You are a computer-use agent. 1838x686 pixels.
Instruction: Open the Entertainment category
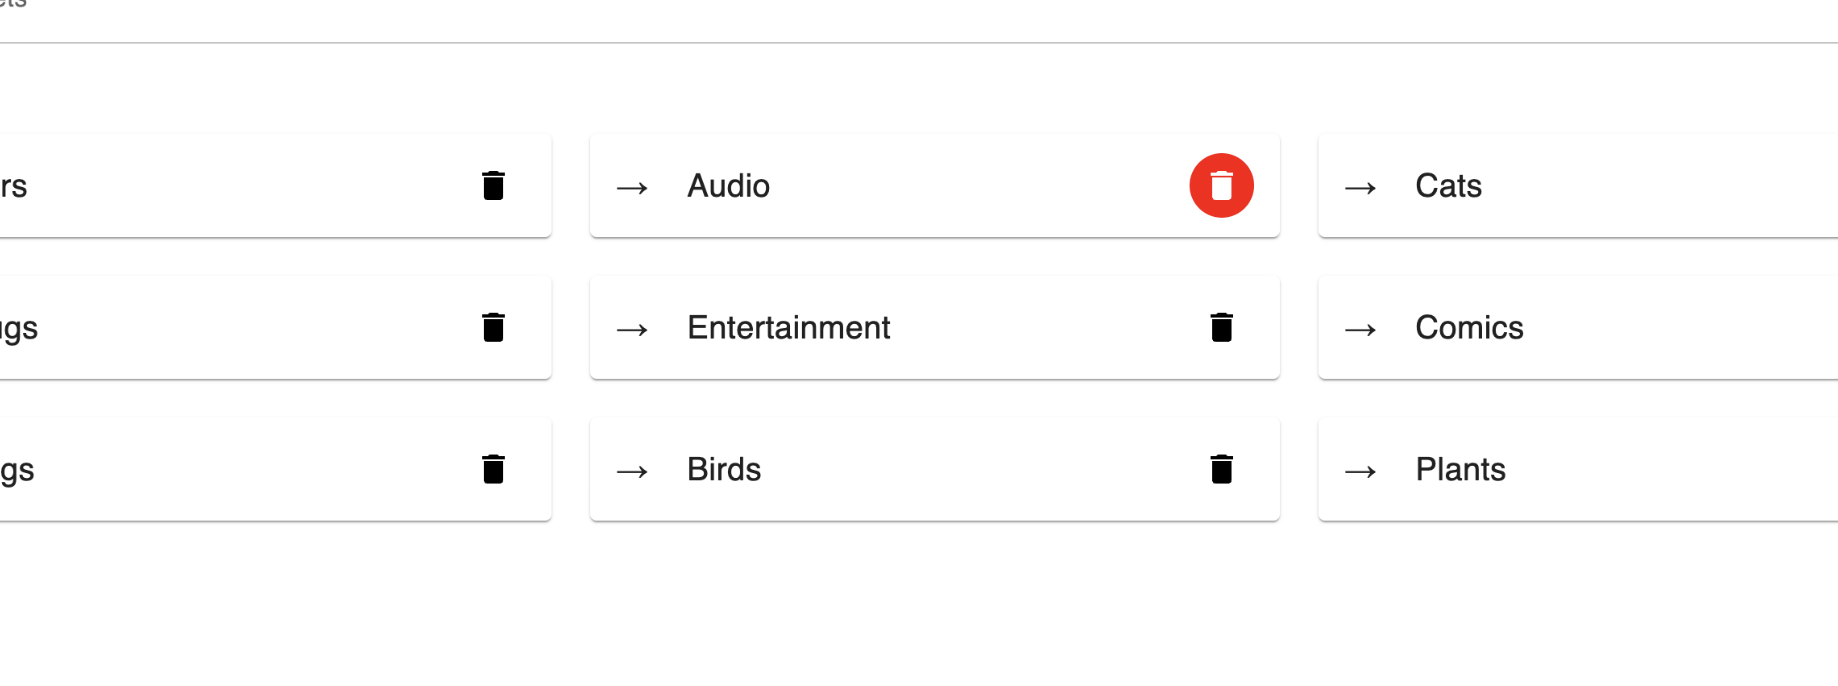coord(788,328)
